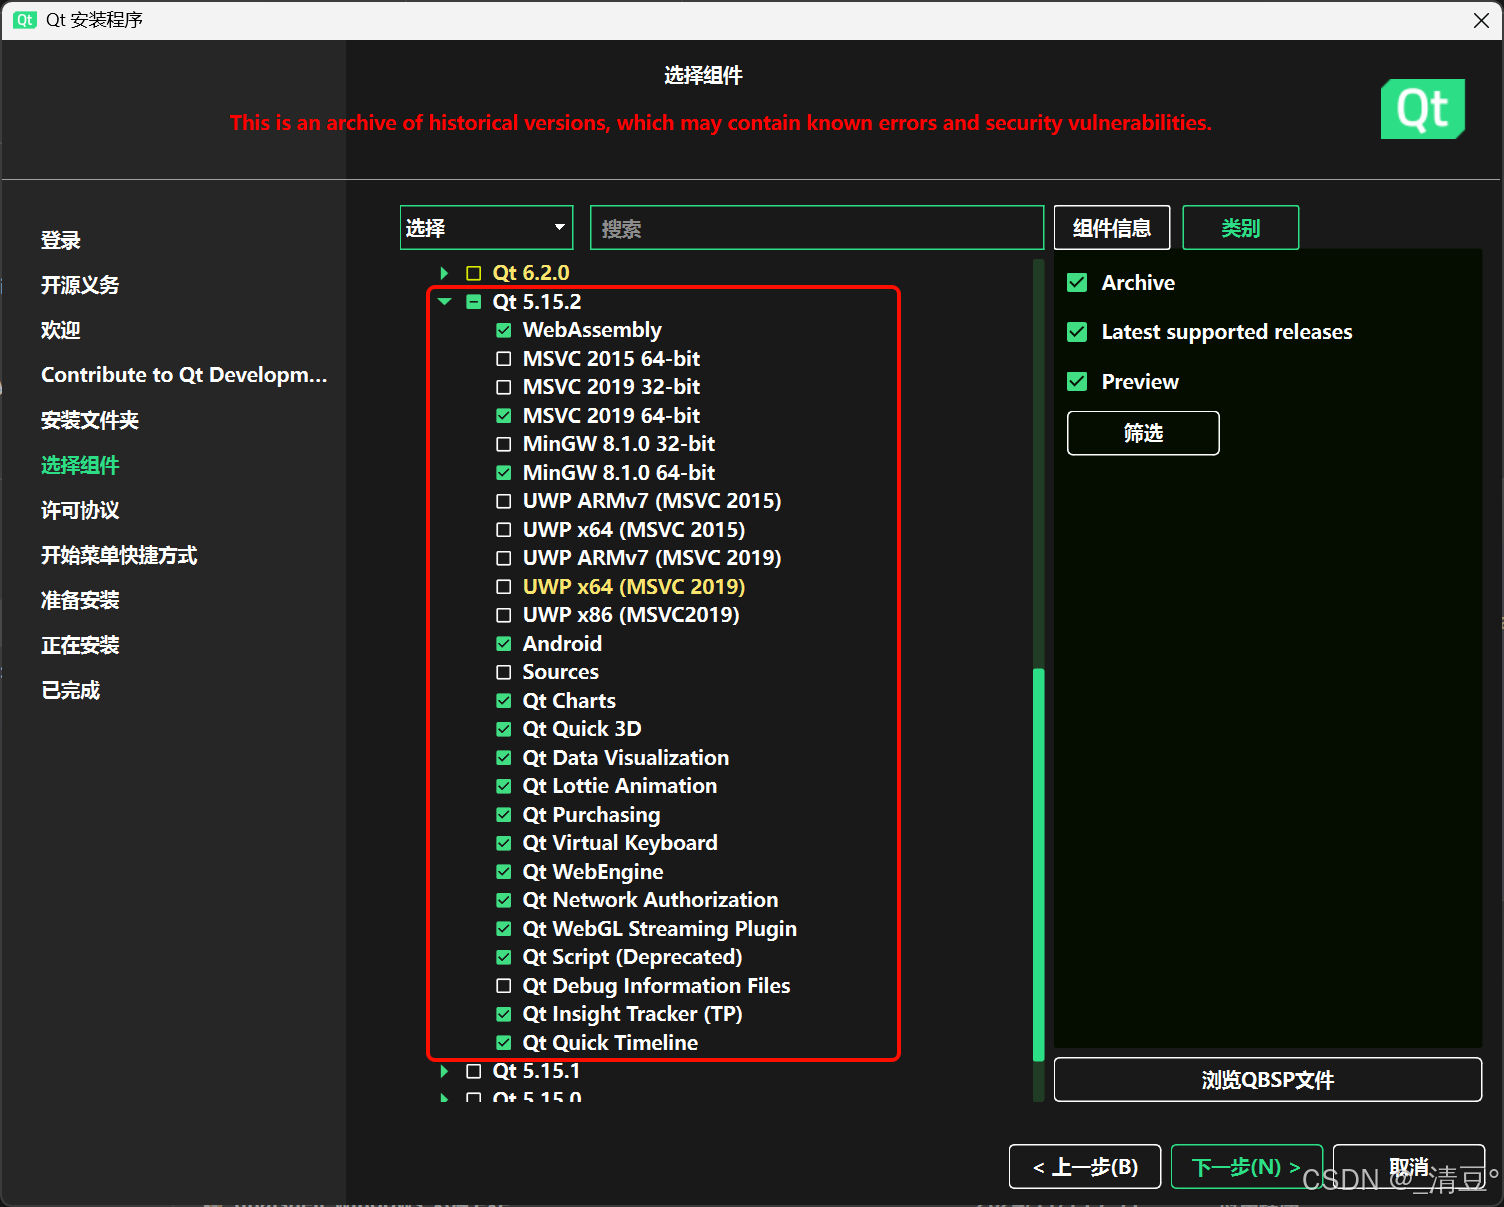
Task: Uncheck Qt Script (Deprecated) checkbox
Action: (504, 957)
